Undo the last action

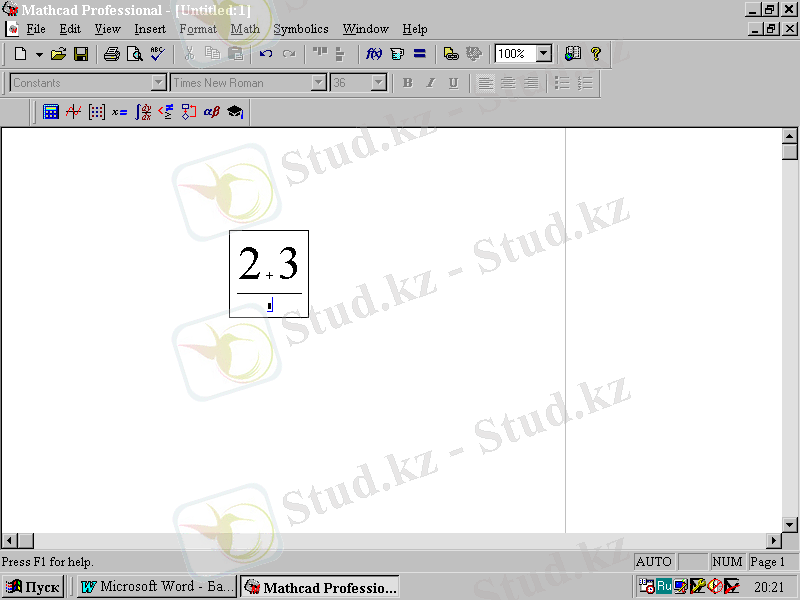click(x=265, y=54)
